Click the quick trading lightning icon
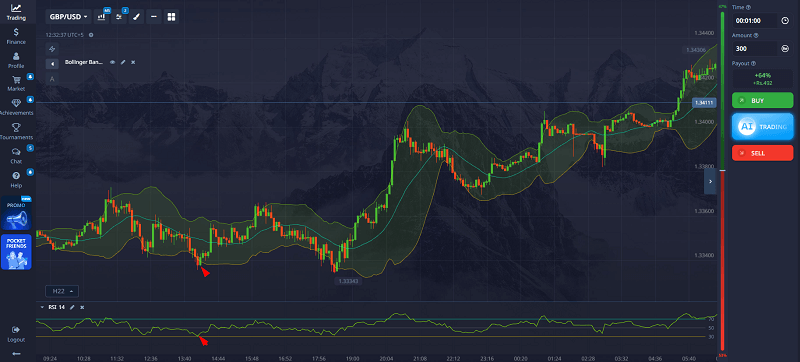800x362 pixels. [52, 49]
